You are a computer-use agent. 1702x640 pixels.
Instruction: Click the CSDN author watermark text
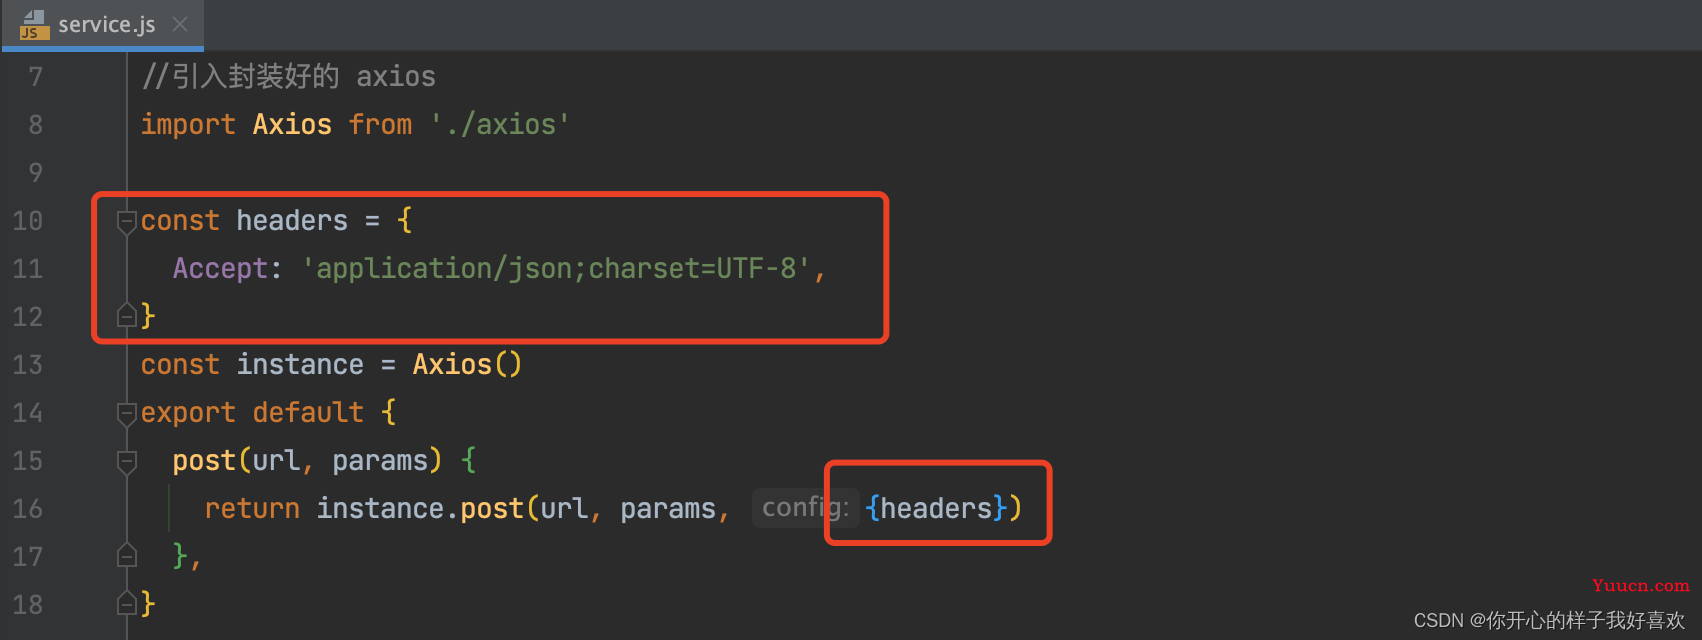(x=1549, y=620)
